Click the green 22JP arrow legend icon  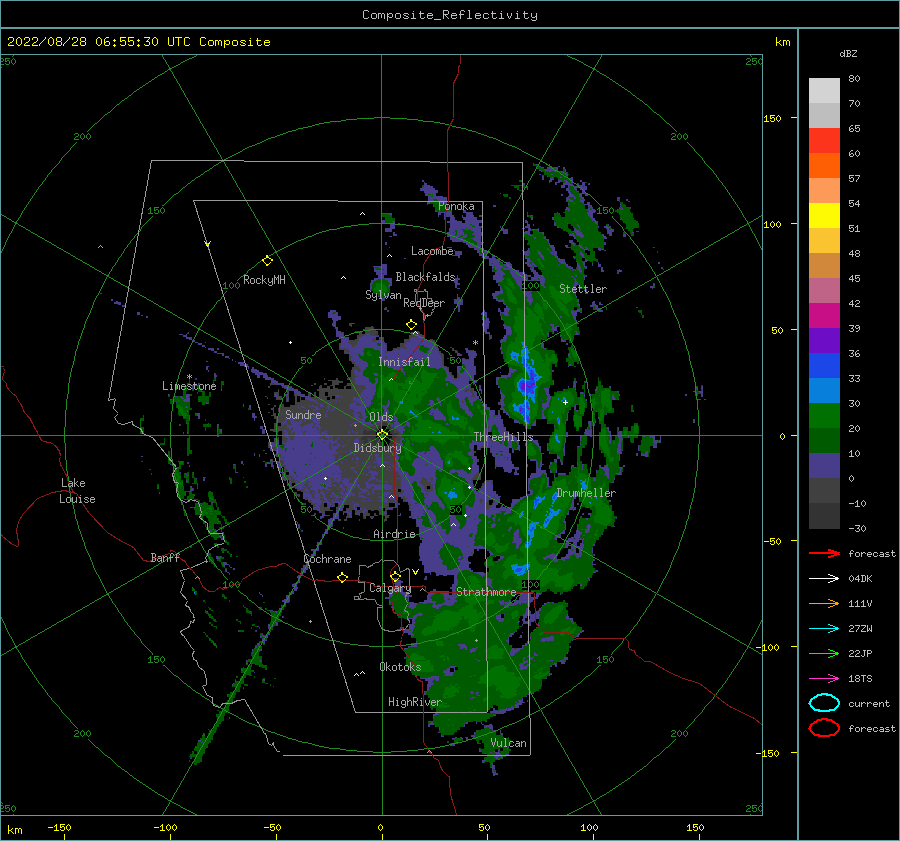click(824, 653)
